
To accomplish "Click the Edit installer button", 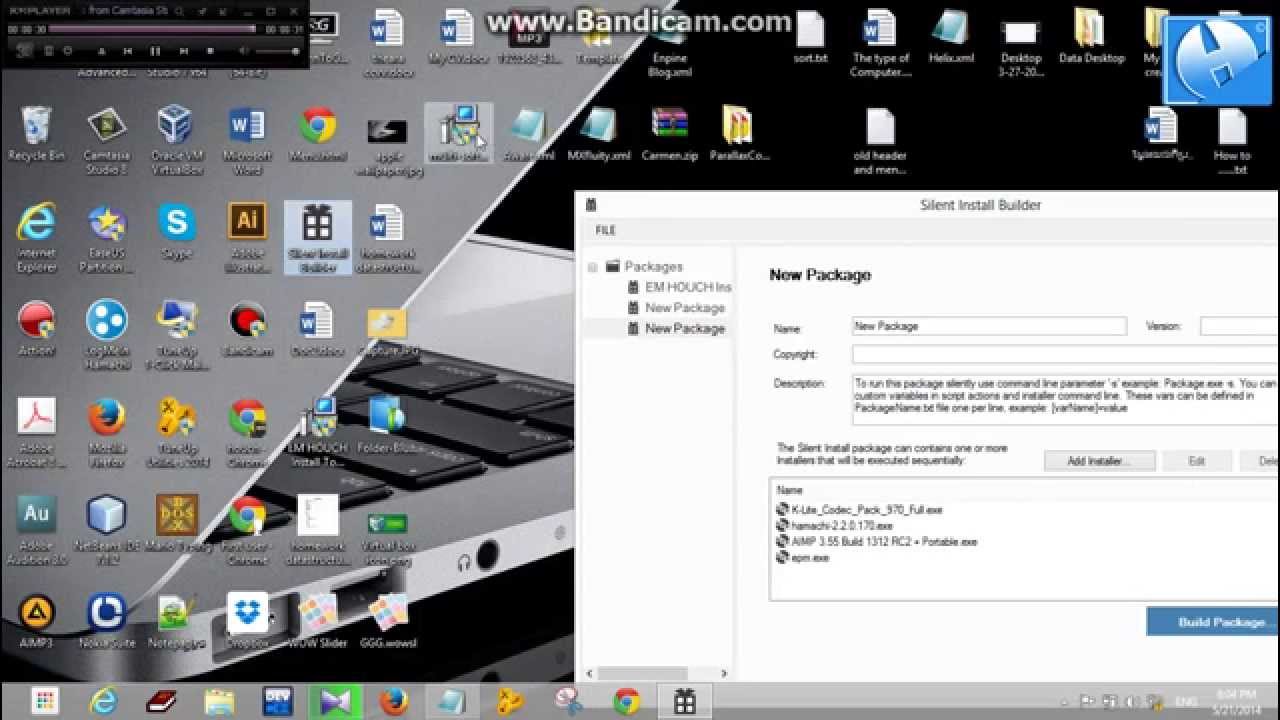I will (1196, 461).
